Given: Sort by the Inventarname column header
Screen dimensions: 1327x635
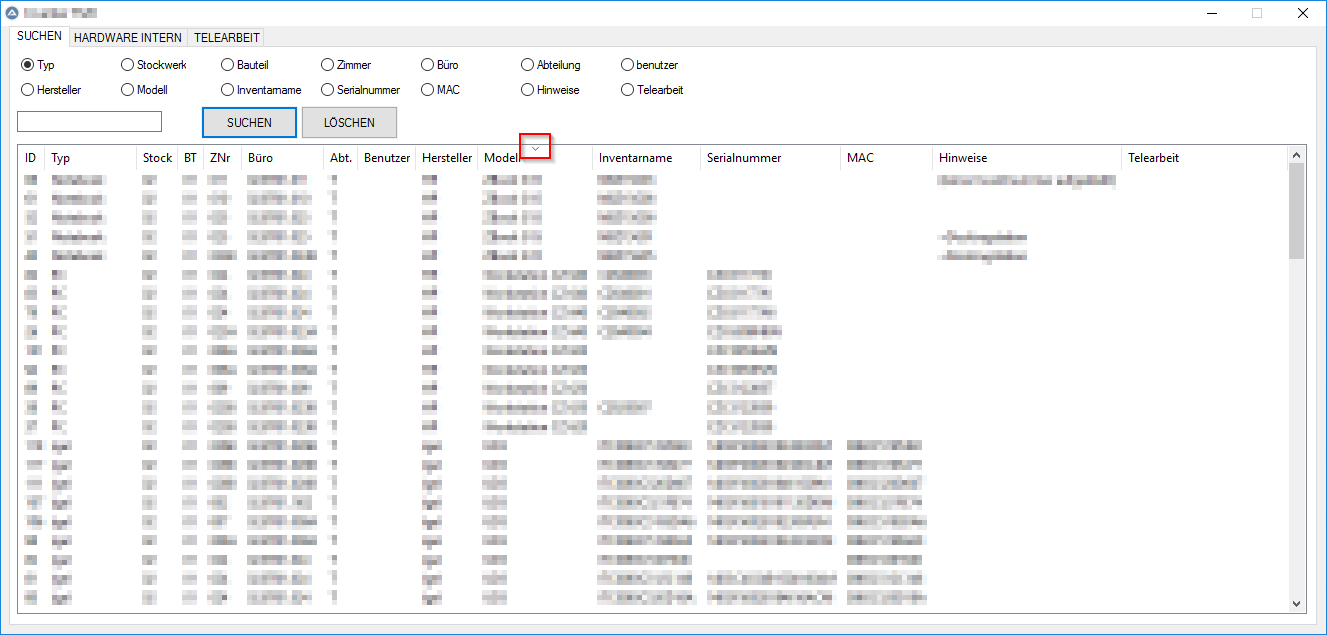Looking at the screenshot, I should point(635,158).
